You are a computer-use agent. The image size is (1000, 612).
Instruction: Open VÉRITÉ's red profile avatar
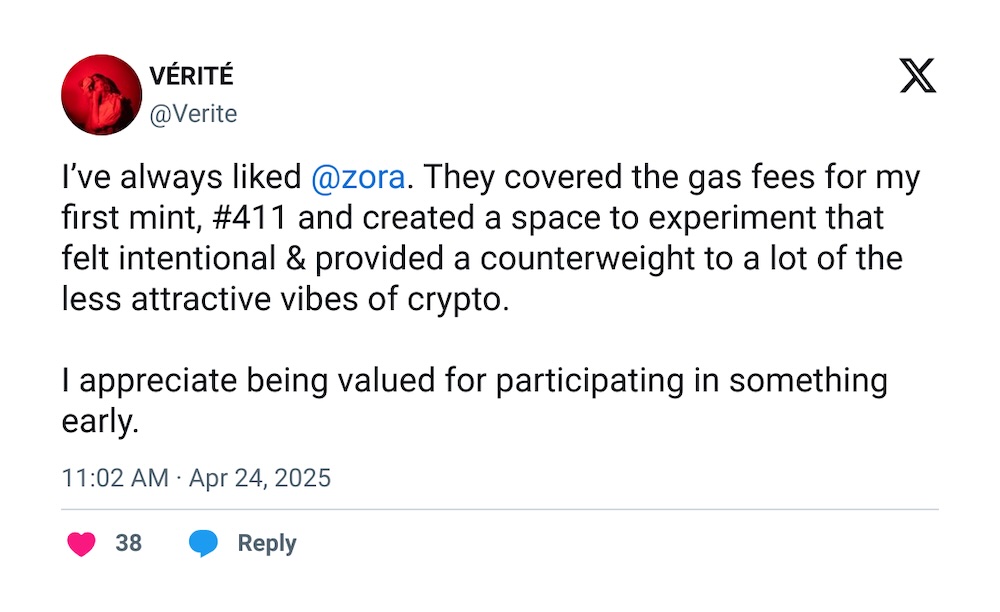(101, 95)
